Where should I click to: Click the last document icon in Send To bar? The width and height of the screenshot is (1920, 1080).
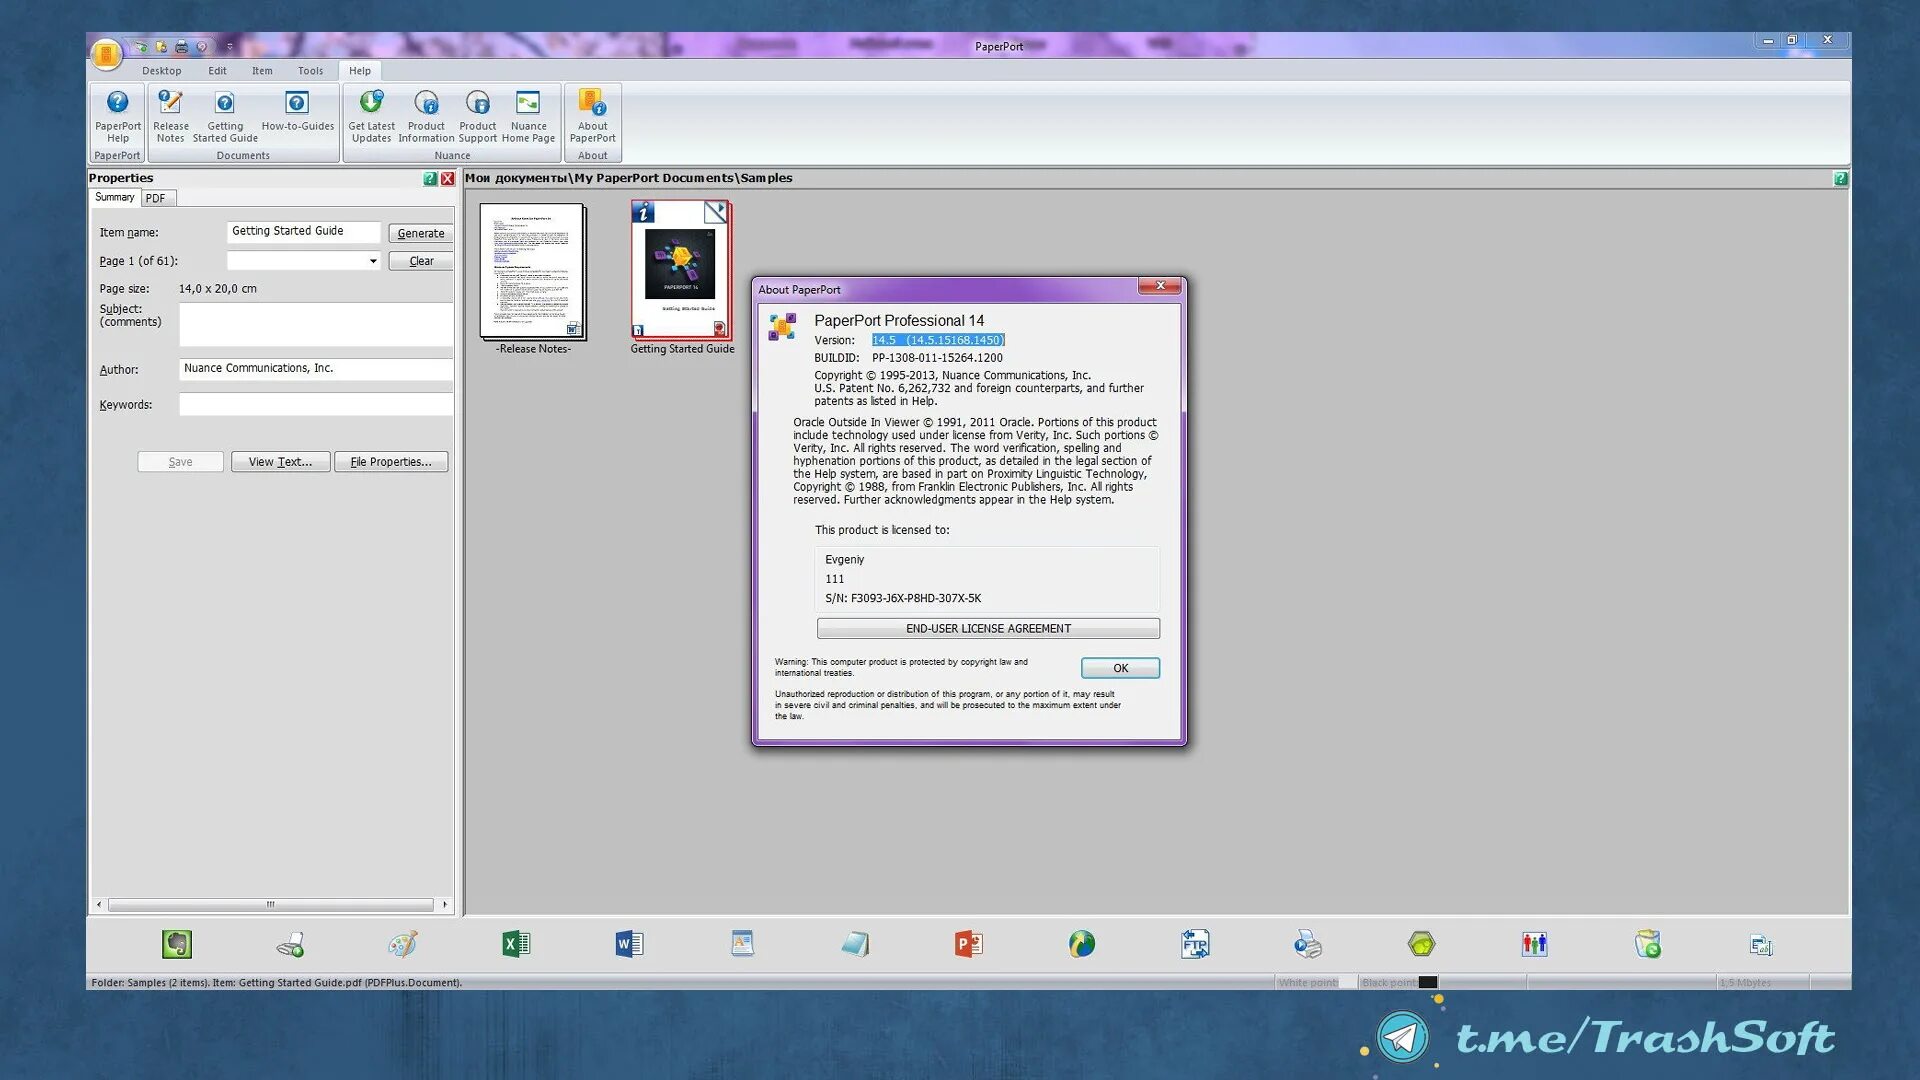coord(1761,945)
